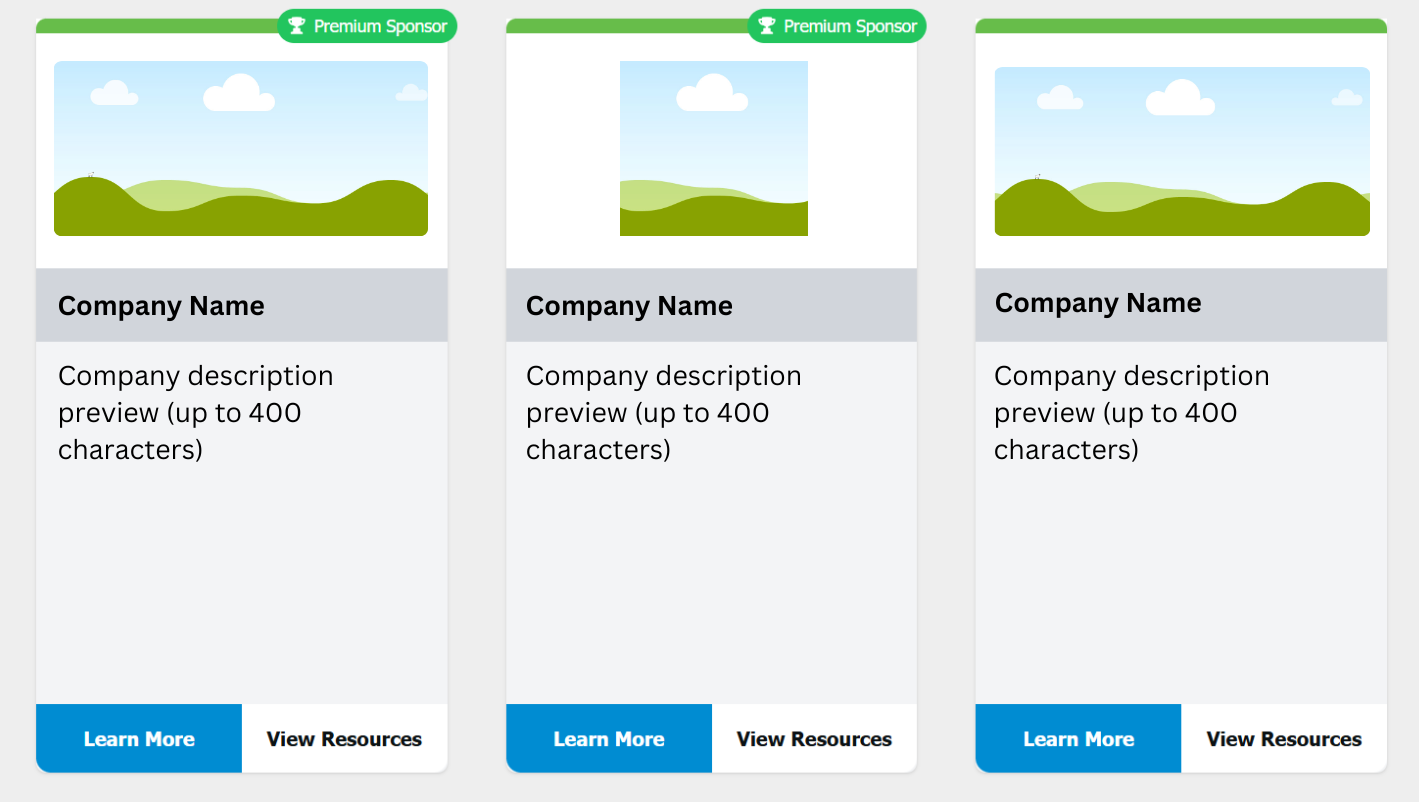Select the first card's company description text
1419x802 pixels.
coord(196,413)
